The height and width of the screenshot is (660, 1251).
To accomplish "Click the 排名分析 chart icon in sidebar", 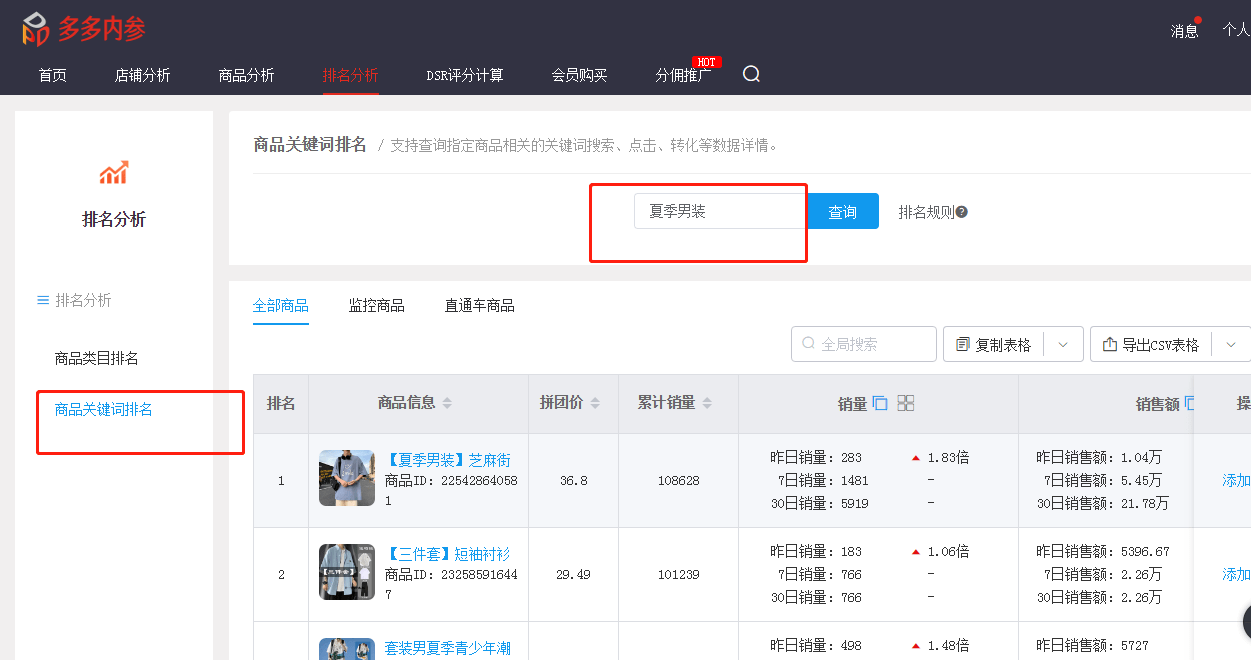I will coord(113,172).
